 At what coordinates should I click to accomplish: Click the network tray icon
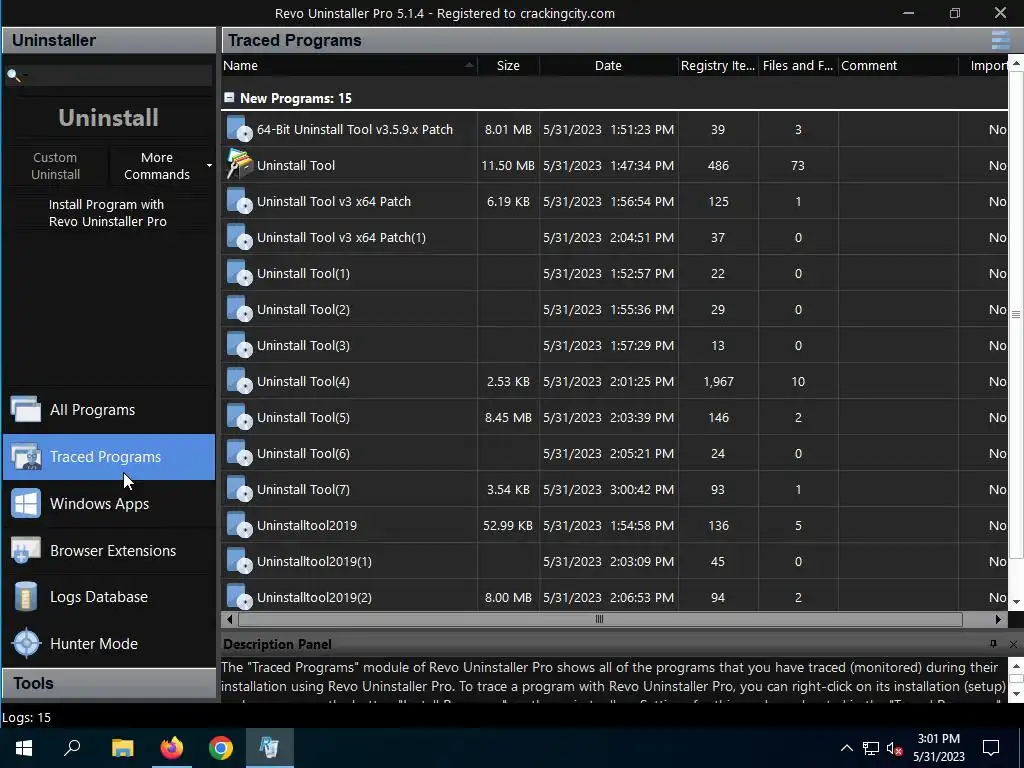tap(871, 748)
